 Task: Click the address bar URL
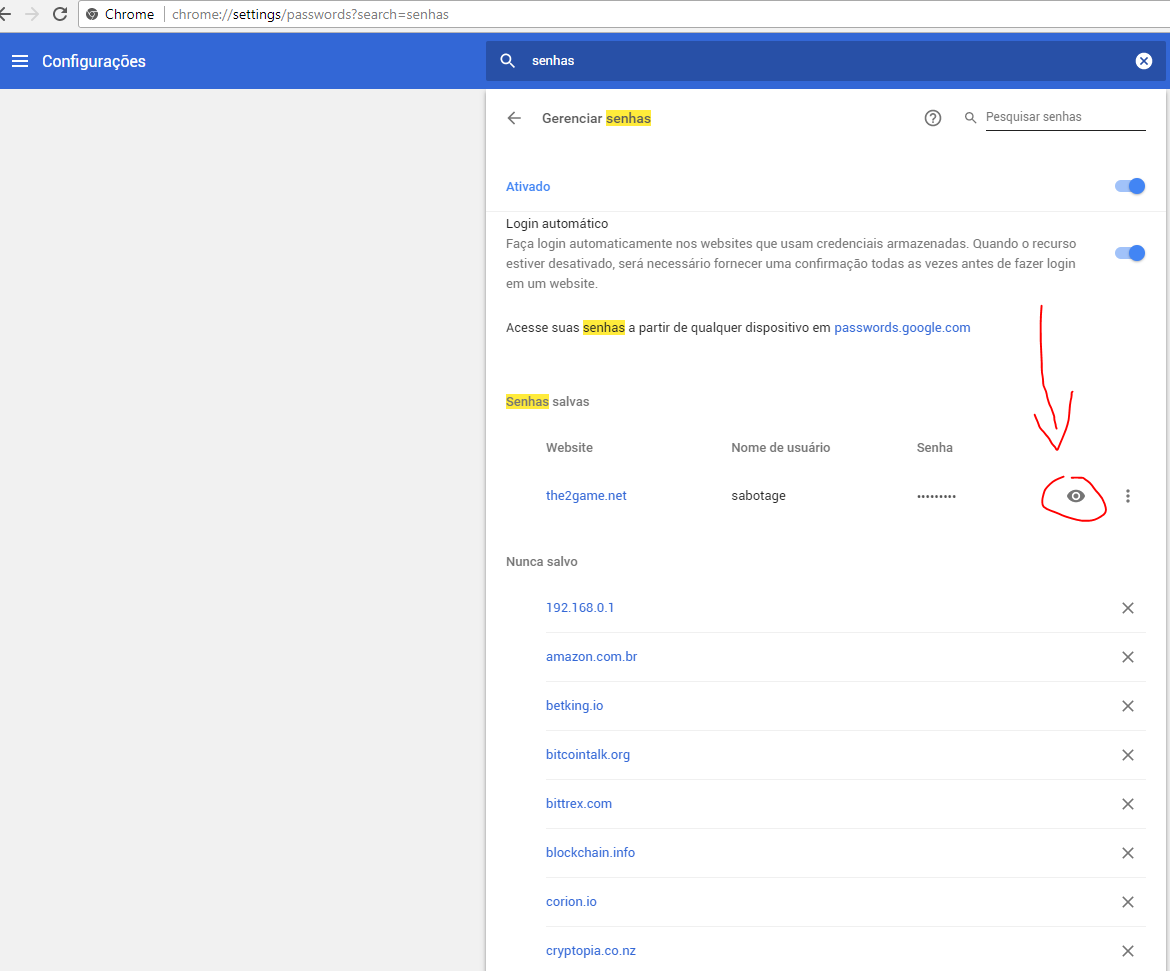tap(310, 14)
